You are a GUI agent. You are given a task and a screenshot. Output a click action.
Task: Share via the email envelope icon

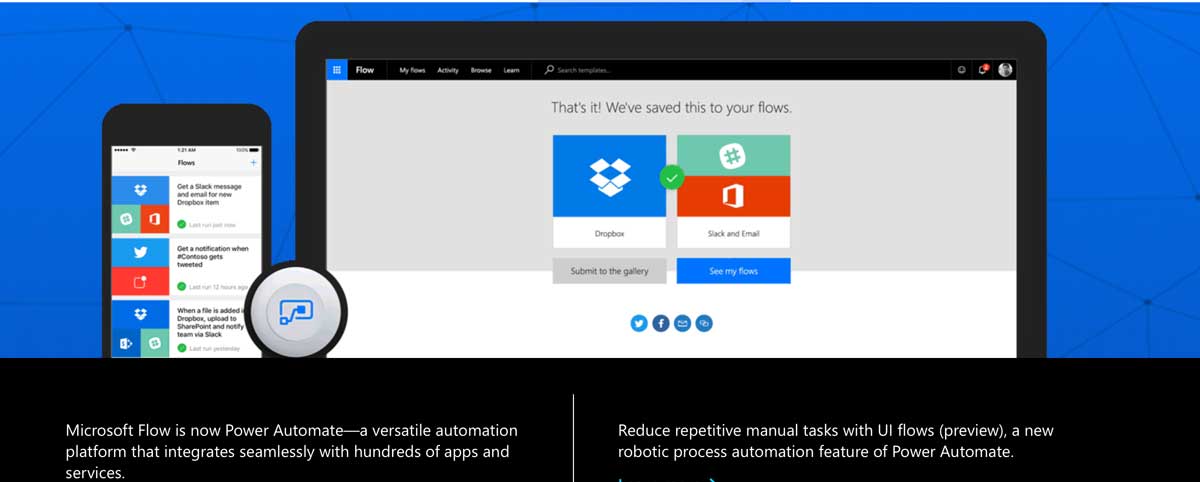point(683,323)
